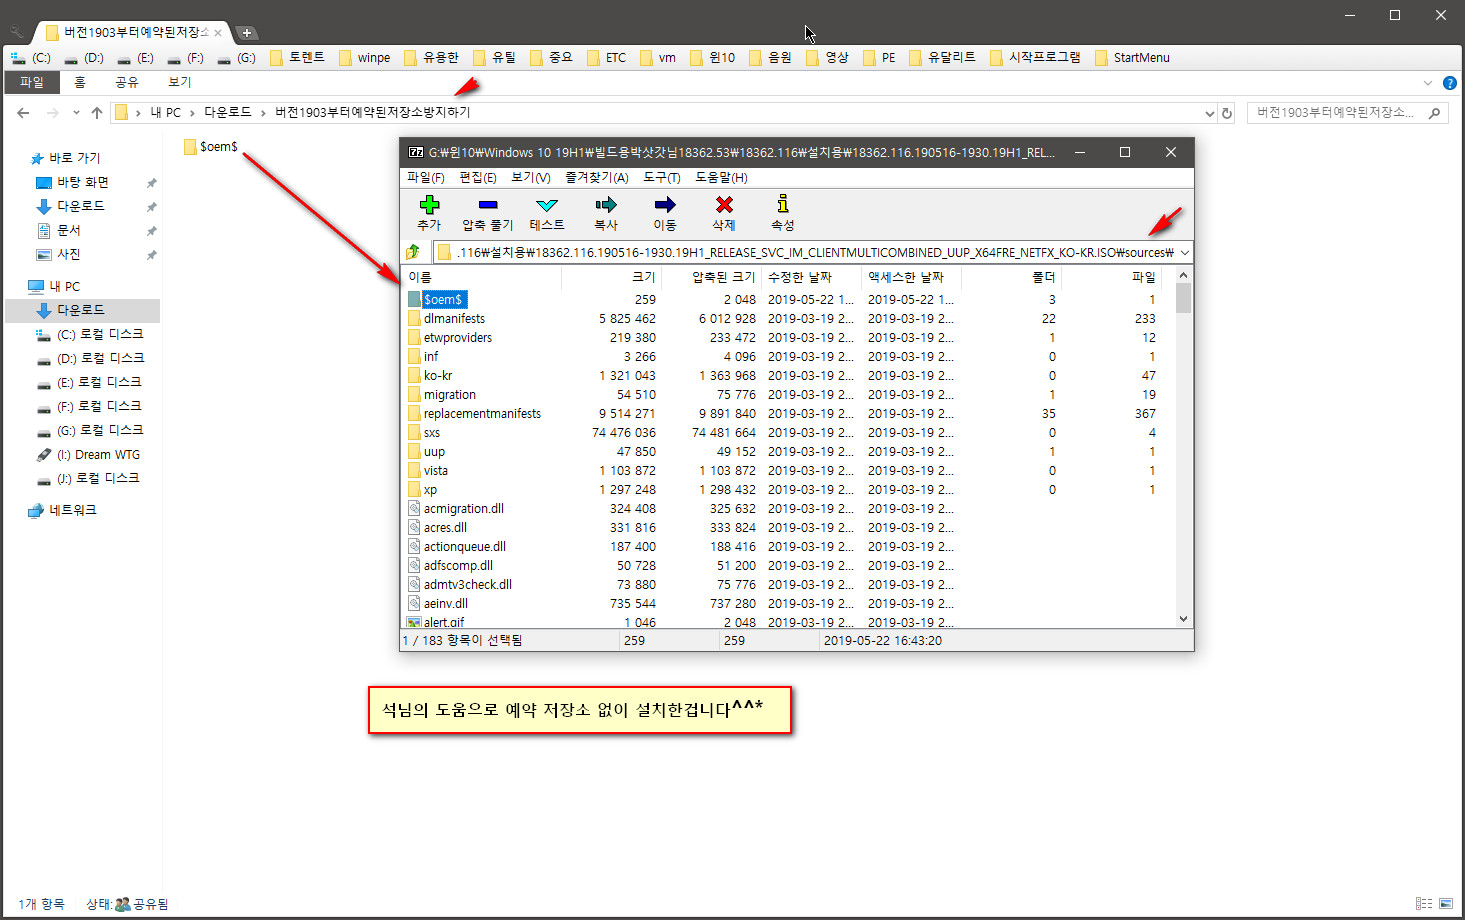Click the wrench settings icon in tab bar

point(17,32)
